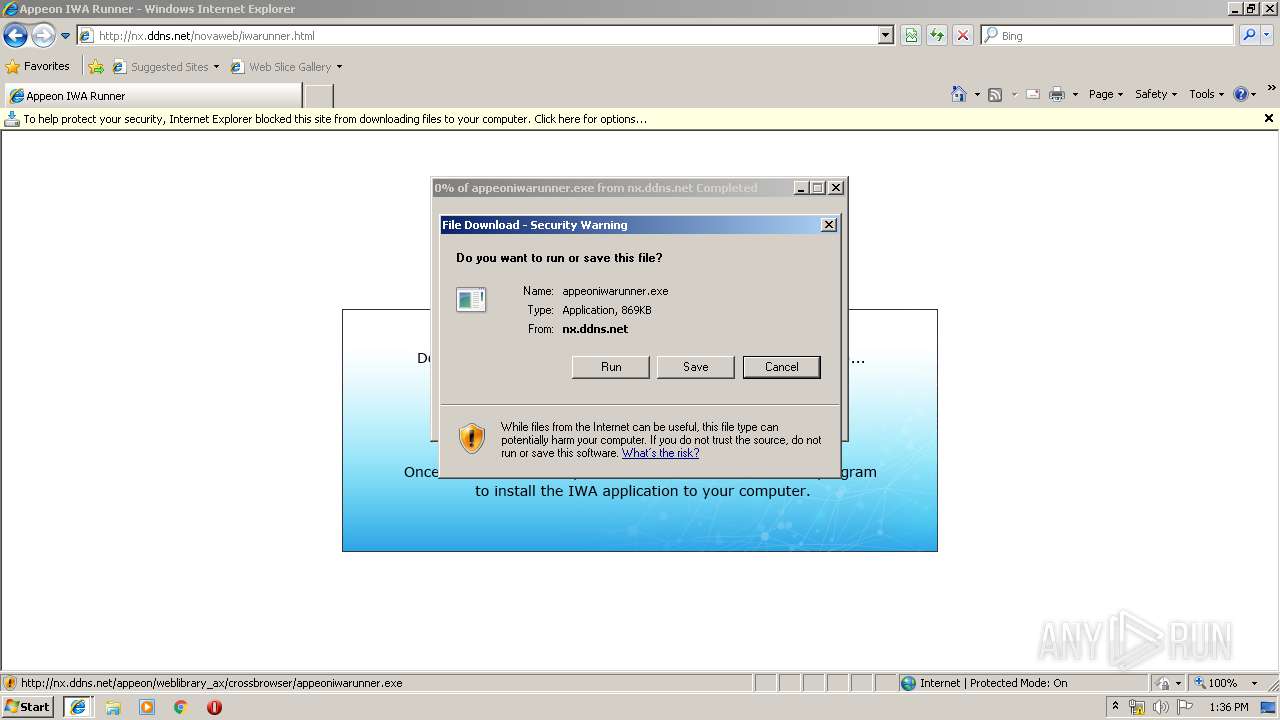Expand the Home button dropdown arrow
Image resolution: width=1280 pixels, height=720 pixels.
coord(977,94)
